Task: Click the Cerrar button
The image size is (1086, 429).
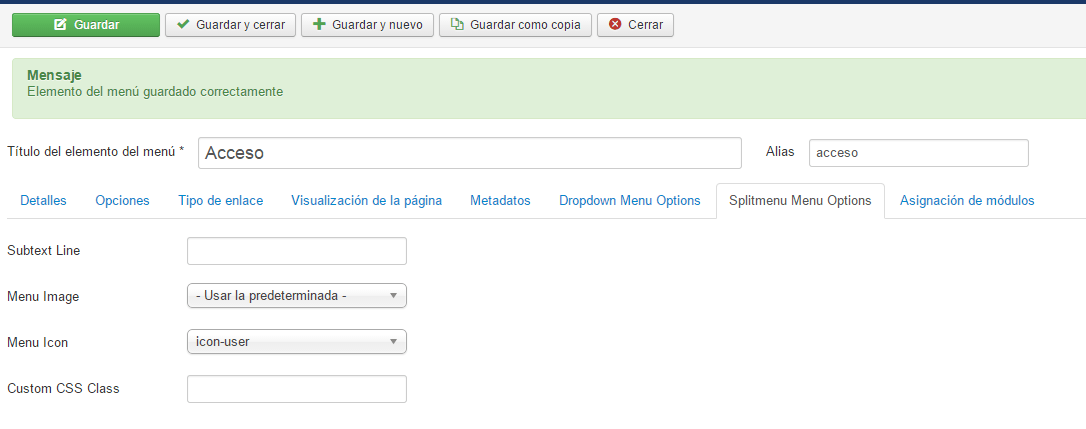Action: (x=635, y=25)
